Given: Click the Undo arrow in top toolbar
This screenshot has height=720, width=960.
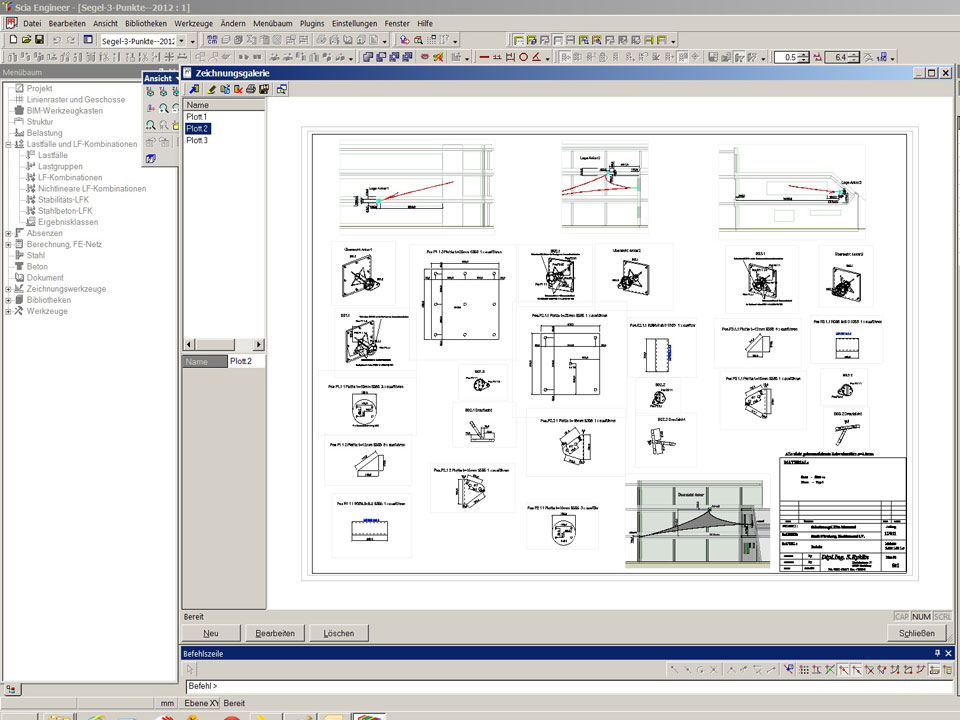Looking at the screenshot, I should point(57,40).
